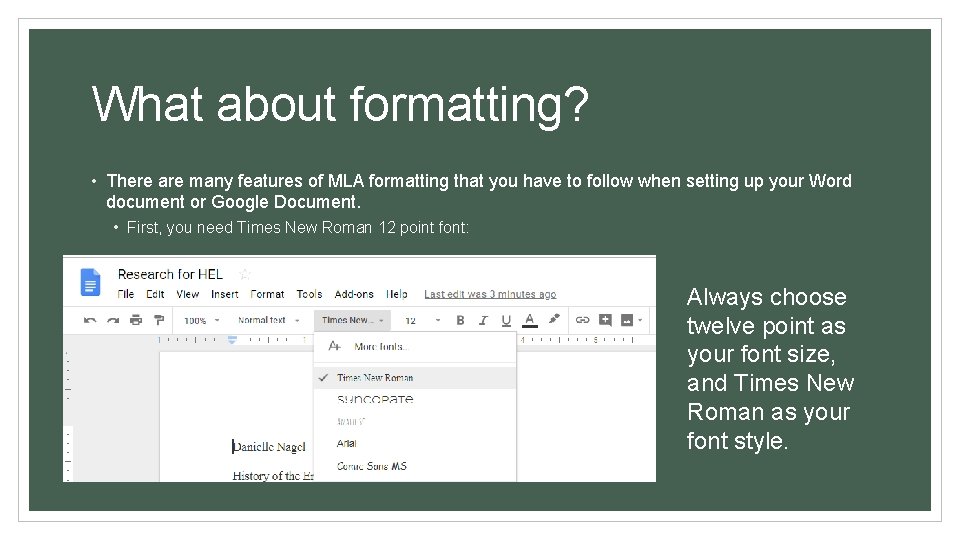
Task: Open the Normal text style dropdown
Action: coord(268,320)
